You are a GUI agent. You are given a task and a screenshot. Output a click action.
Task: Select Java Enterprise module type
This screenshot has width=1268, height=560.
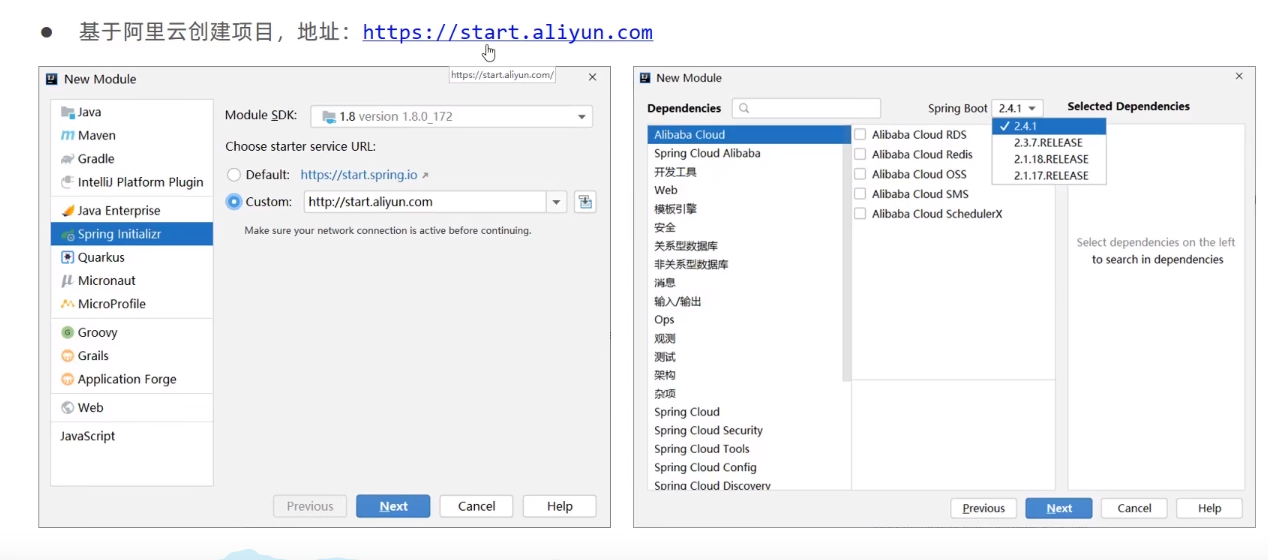131,210
